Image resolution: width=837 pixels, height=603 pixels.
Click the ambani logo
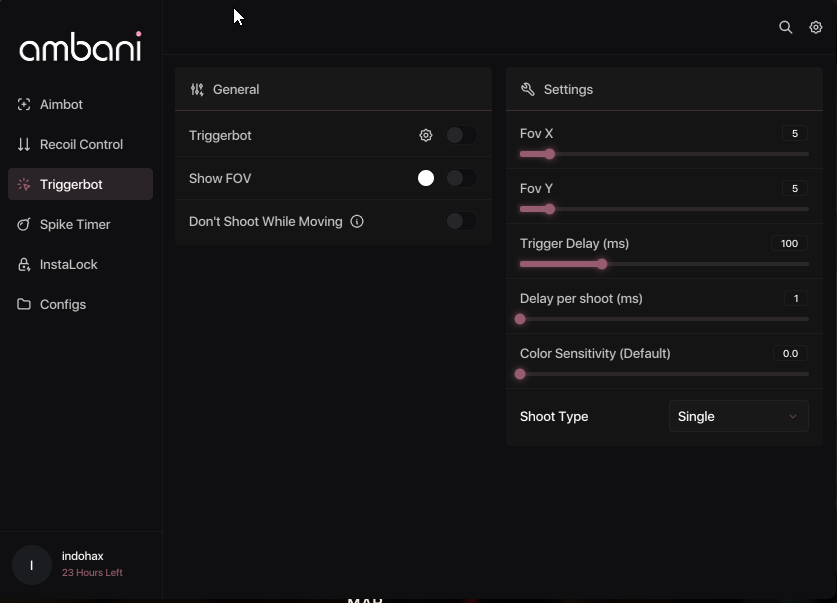click(x=81, y=46)
